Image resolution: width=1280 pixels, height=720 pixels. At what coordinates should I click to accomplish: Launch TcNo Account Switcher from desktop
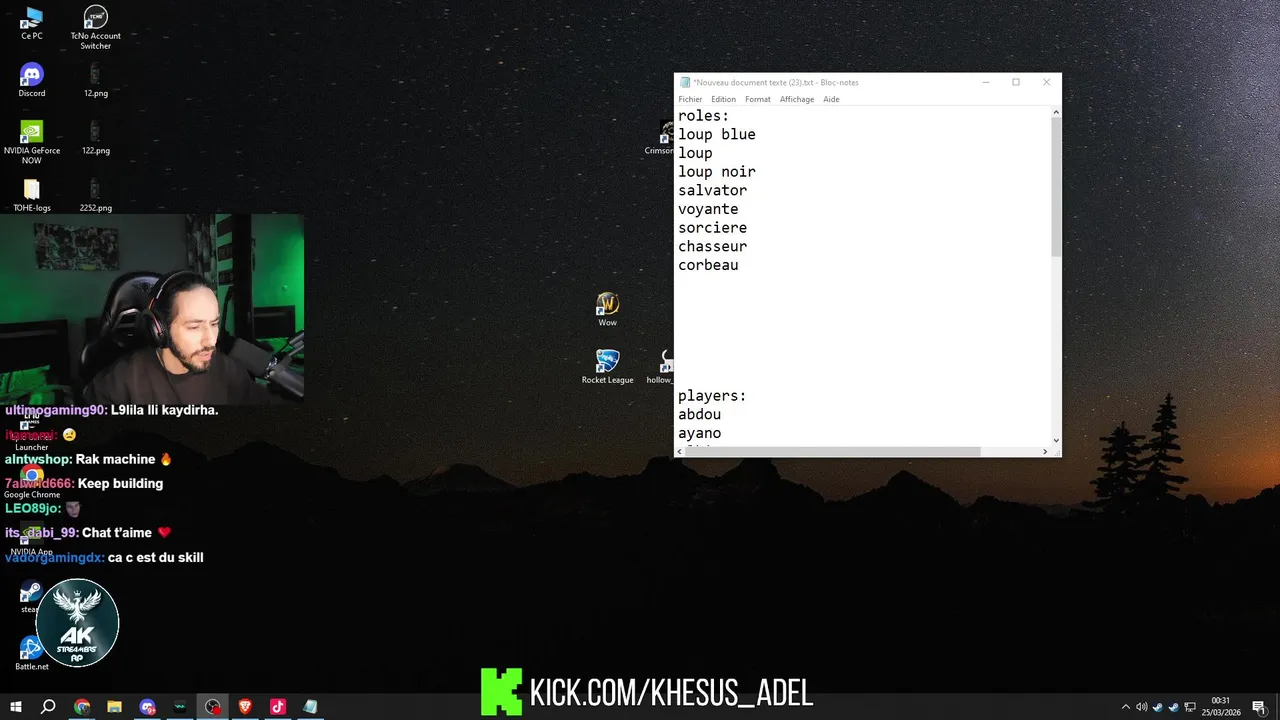click(x=95, y=27)
